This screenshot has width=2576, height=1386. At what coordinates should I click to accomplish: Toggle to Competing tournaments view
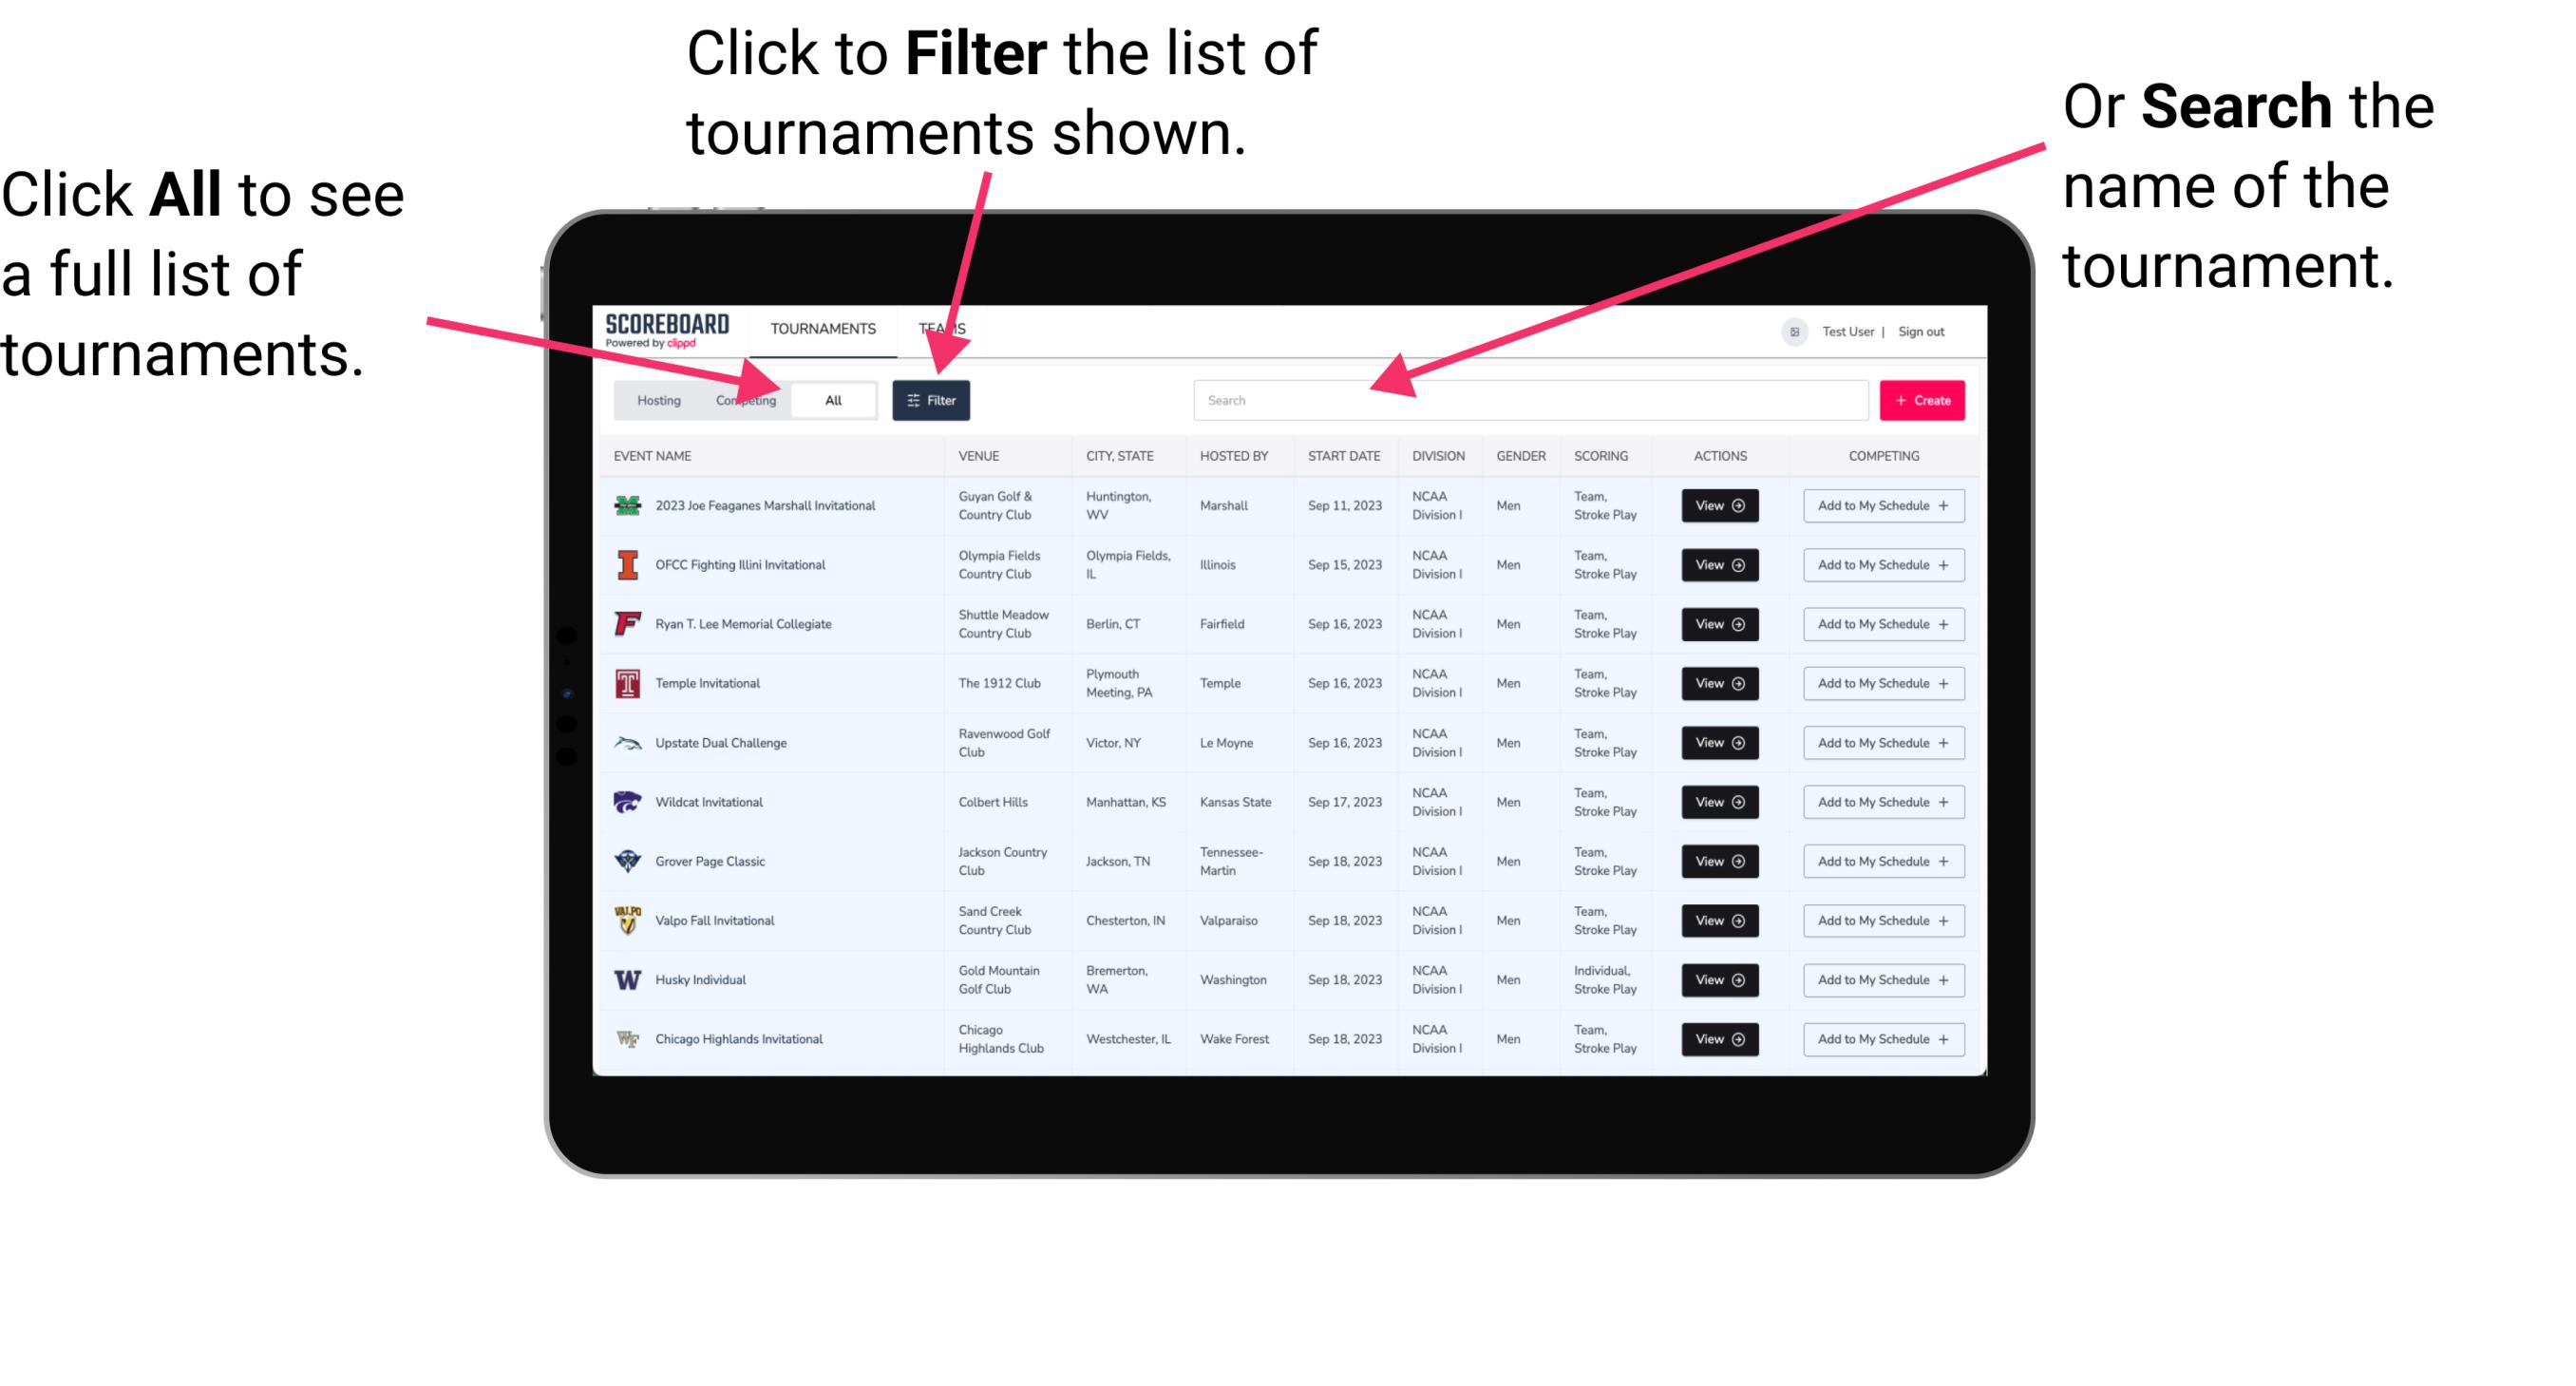pyautogui.click(x=746, y=398)
